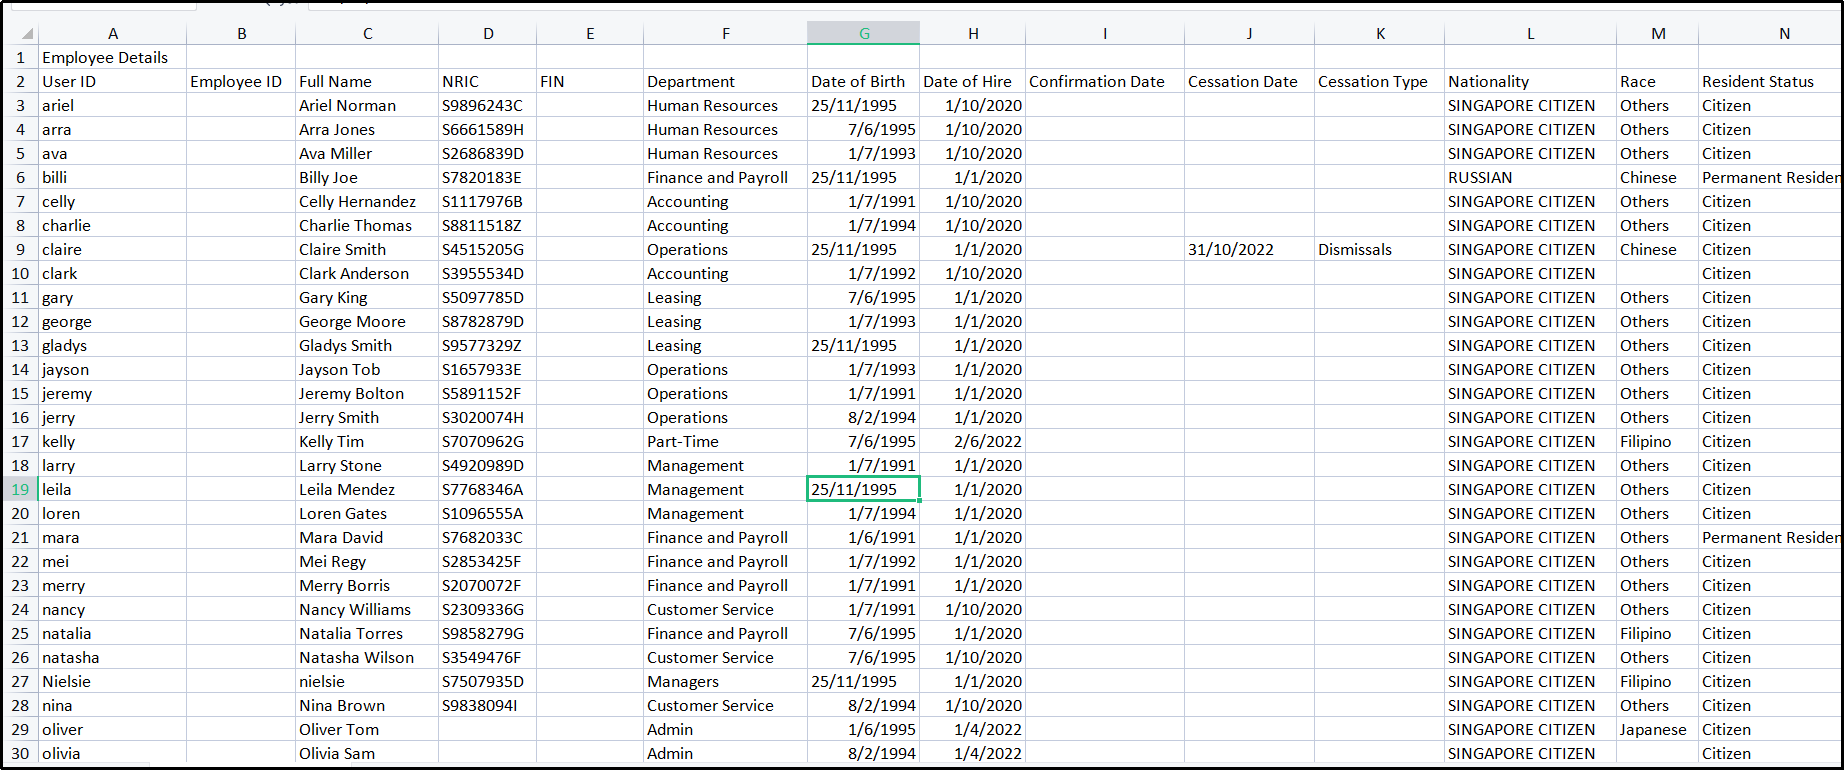Click the 'Confirmation Date' header cell
Viewport: 1845px width, 771px height.
1105,81
